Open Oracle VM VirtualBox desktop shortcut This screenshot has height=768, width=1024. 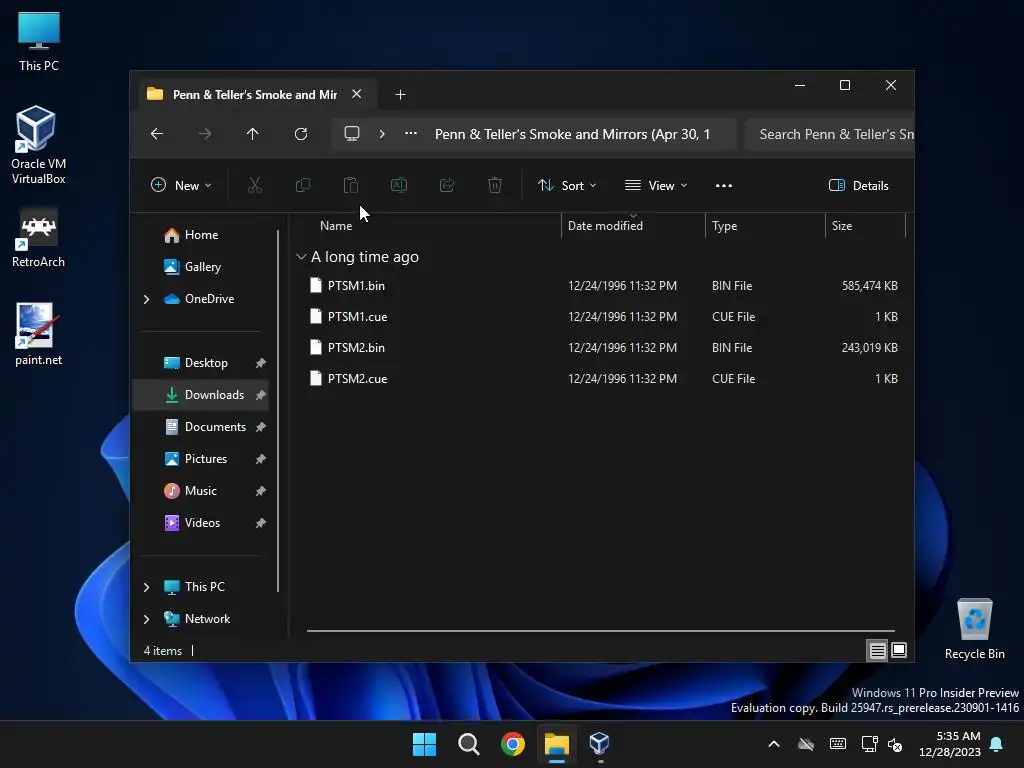pyautogui.click(x=38, y=144)
